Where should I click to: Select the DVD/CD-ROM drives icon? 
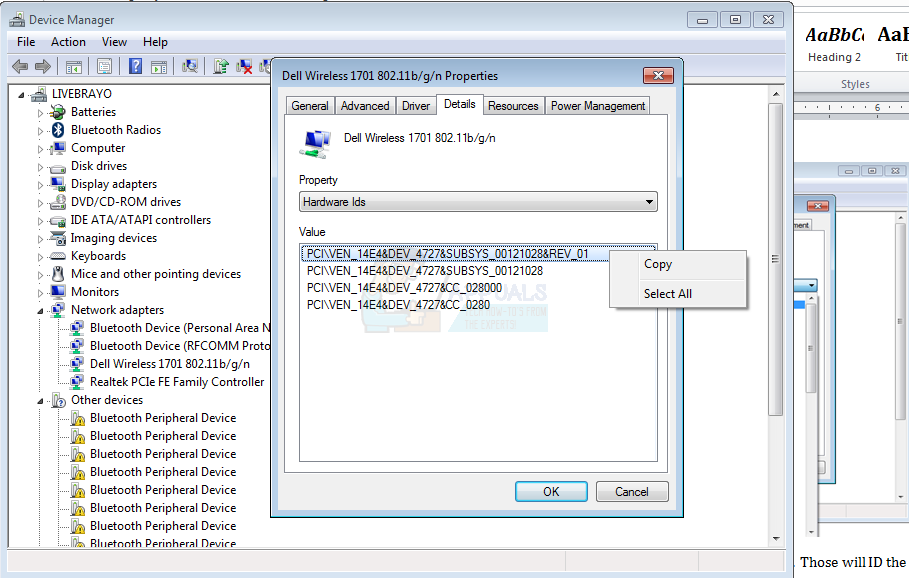point(57,202)
